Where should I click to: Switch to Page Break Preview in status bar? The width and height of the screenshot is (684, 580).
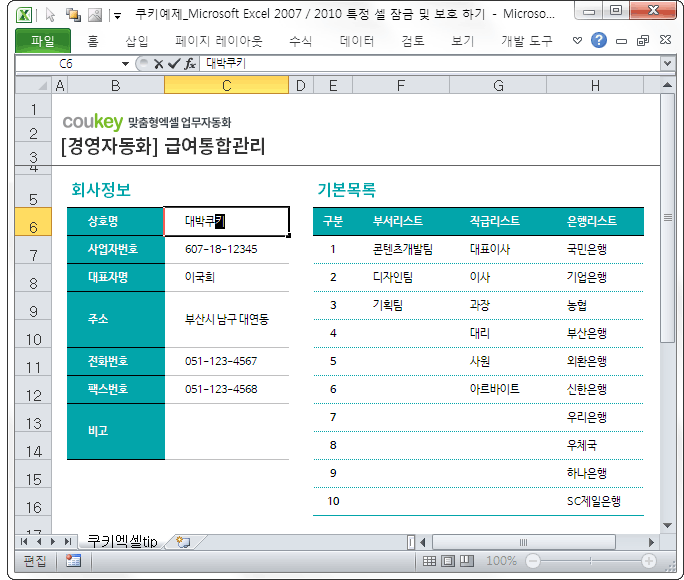coord(467,561)
